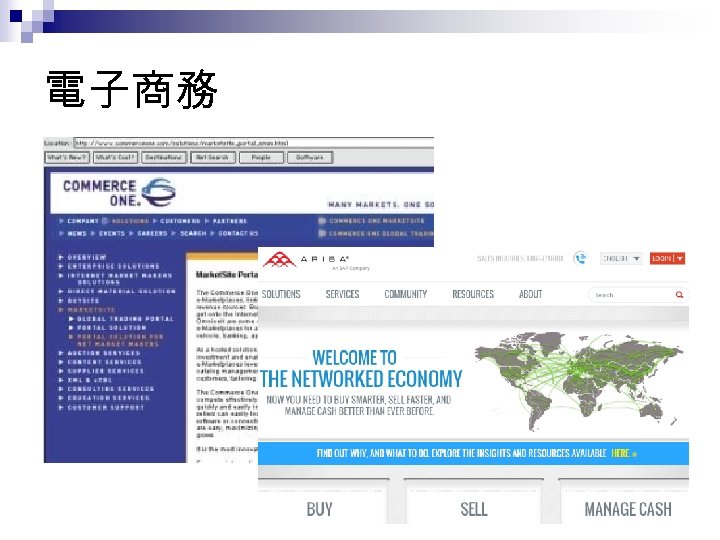Select the MANAGE CASH tab

(628, 509)
